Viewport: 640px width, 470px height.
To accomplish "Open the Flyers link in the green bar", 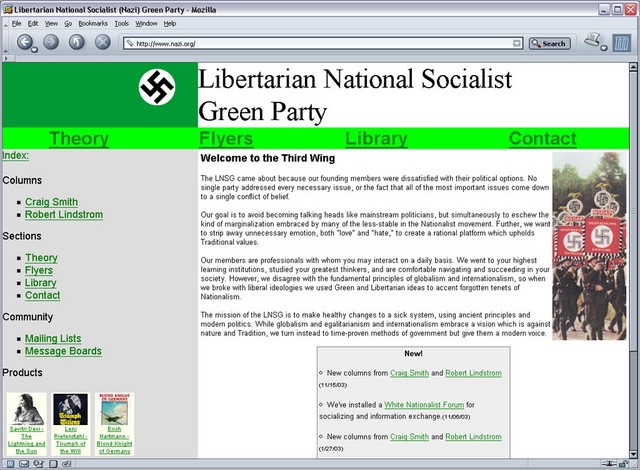I will pos(226,138).
